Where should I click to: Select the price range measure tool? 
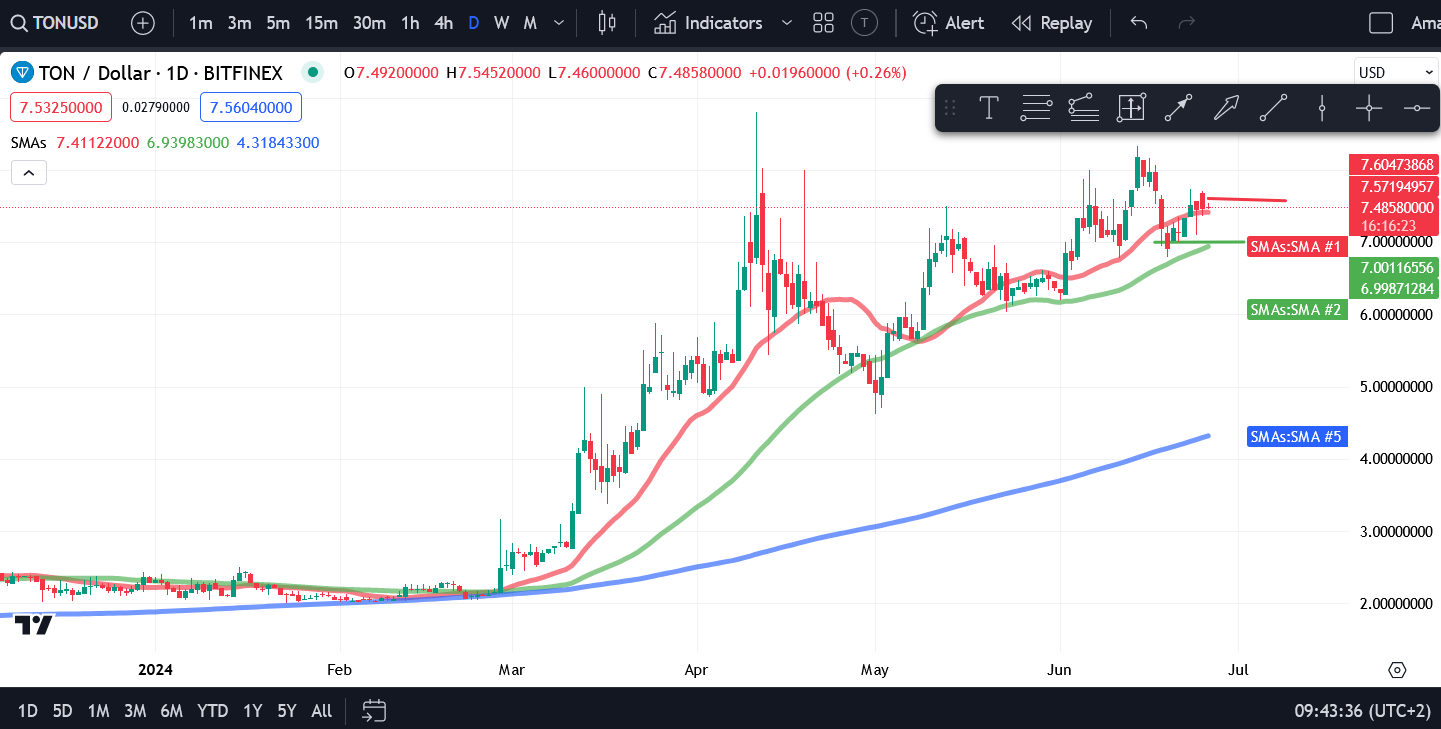(x=1130, y=108)
